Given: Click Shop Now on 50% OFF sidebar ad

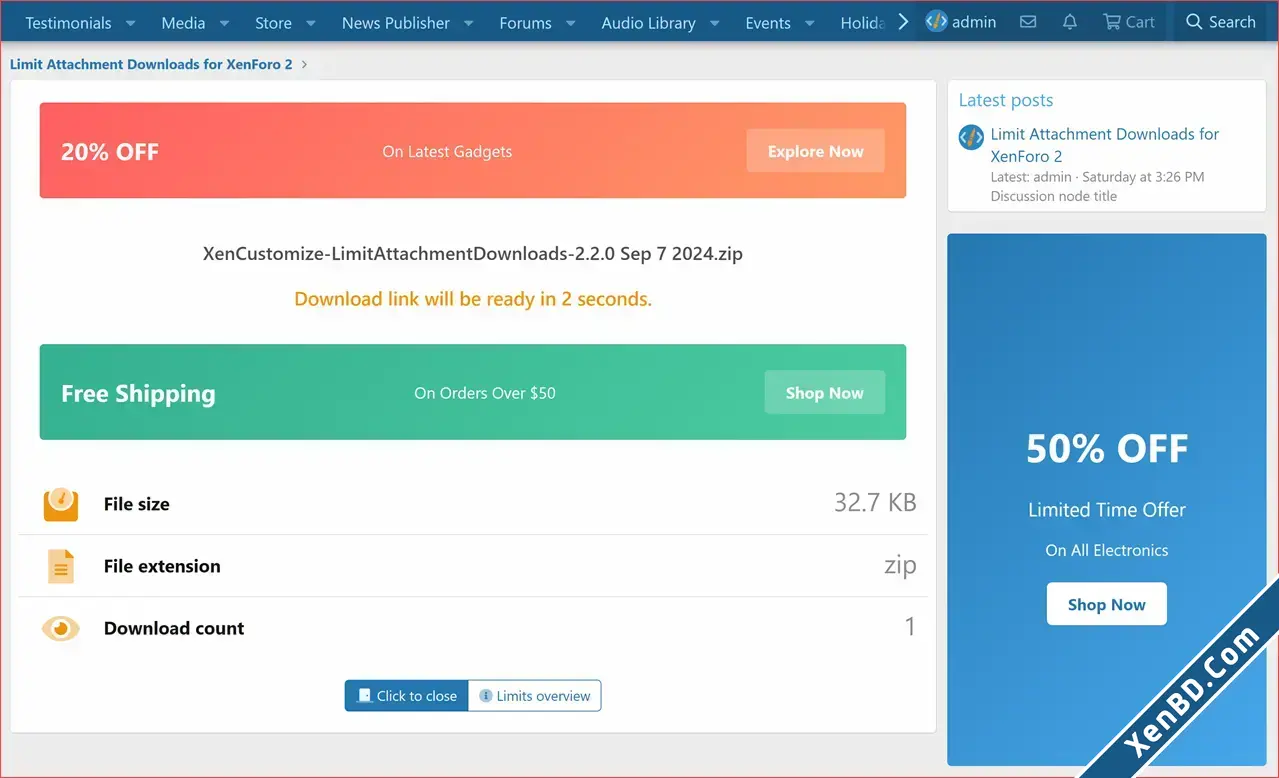Looking at the screenshot, I should click(1106, 604).
